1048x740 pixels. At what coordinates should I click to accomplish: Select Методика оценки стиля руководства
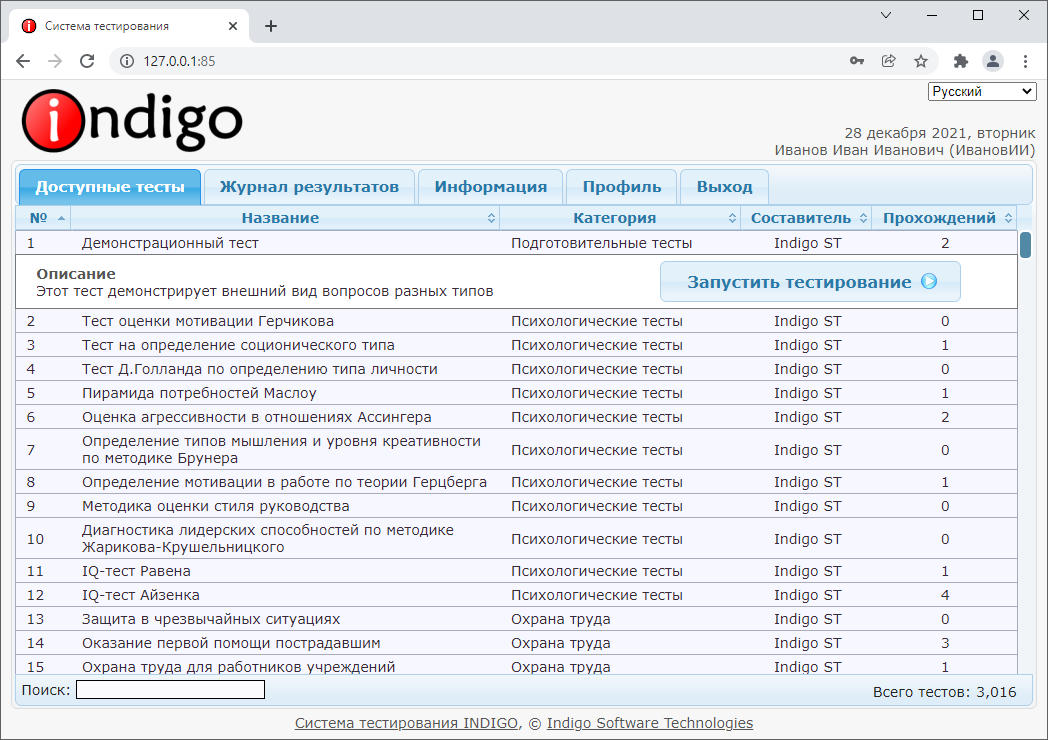516,506
